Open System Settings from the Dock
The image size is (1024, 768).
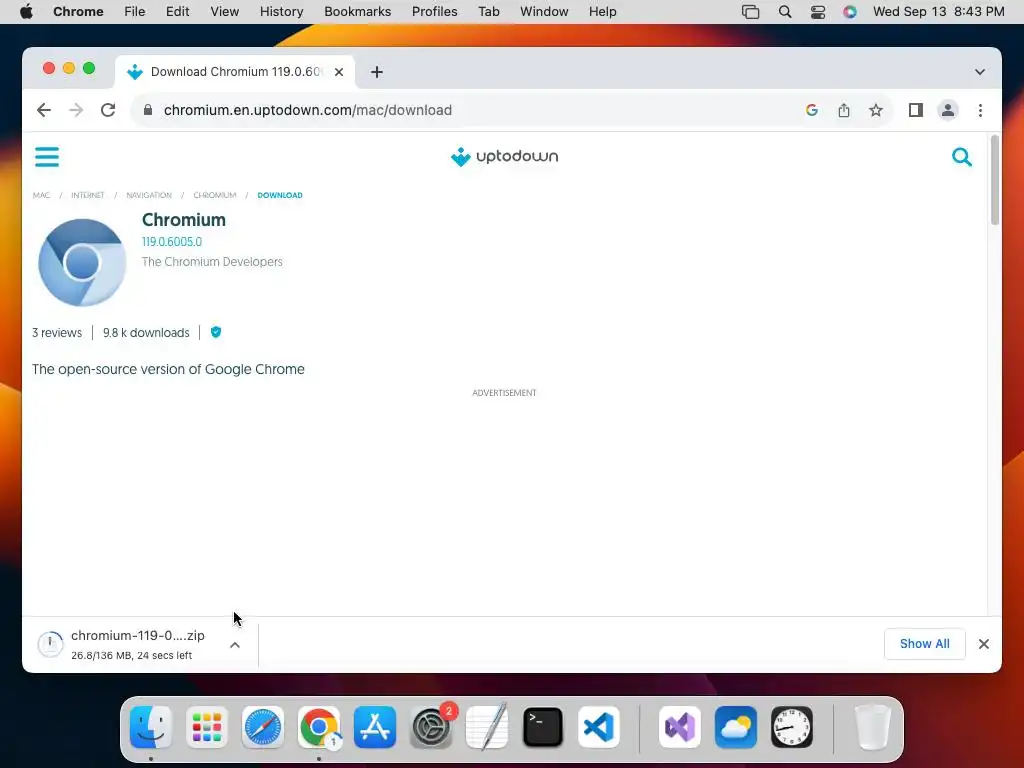pyautogui.click(x=431, y=728)
